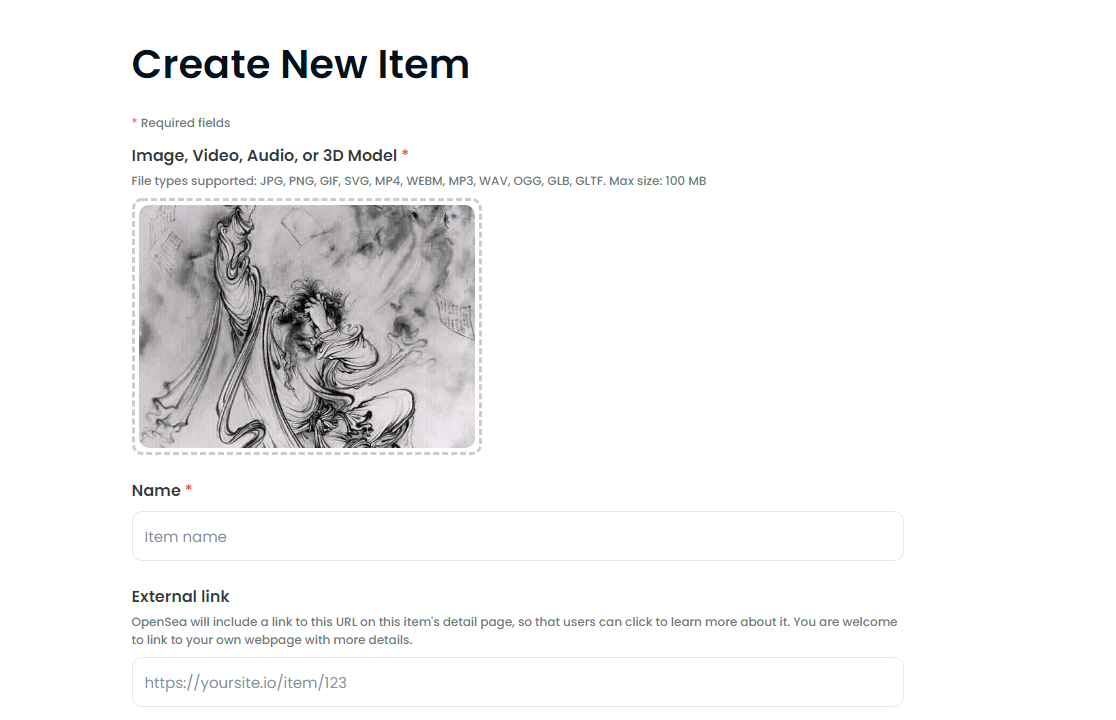Click the uploaded ink painting preview
Viewport: 1116px width, 720px height.
[307, 327]
